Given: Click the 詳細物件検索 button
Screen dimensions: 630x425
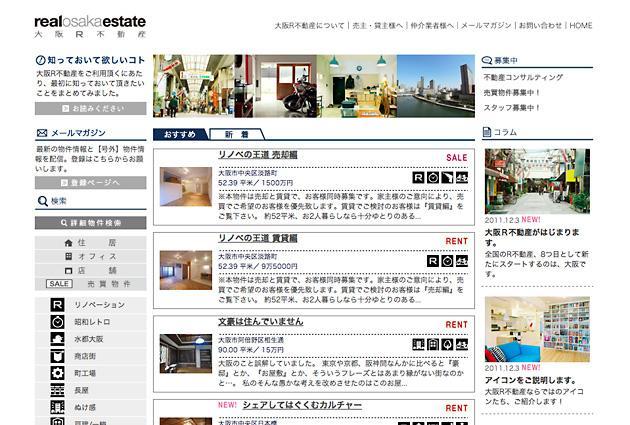Looking at the screenshot, I should [91, 223].
